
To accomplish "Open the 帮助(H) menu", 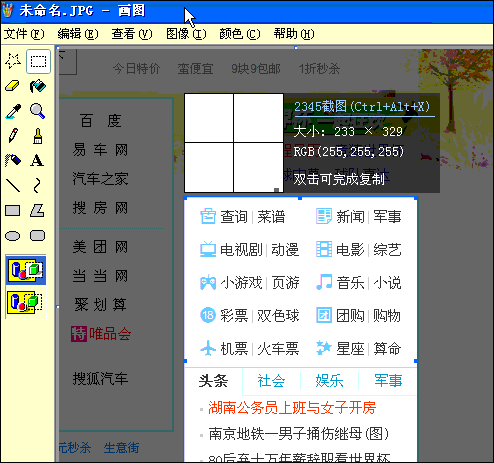I will (294, 34).
